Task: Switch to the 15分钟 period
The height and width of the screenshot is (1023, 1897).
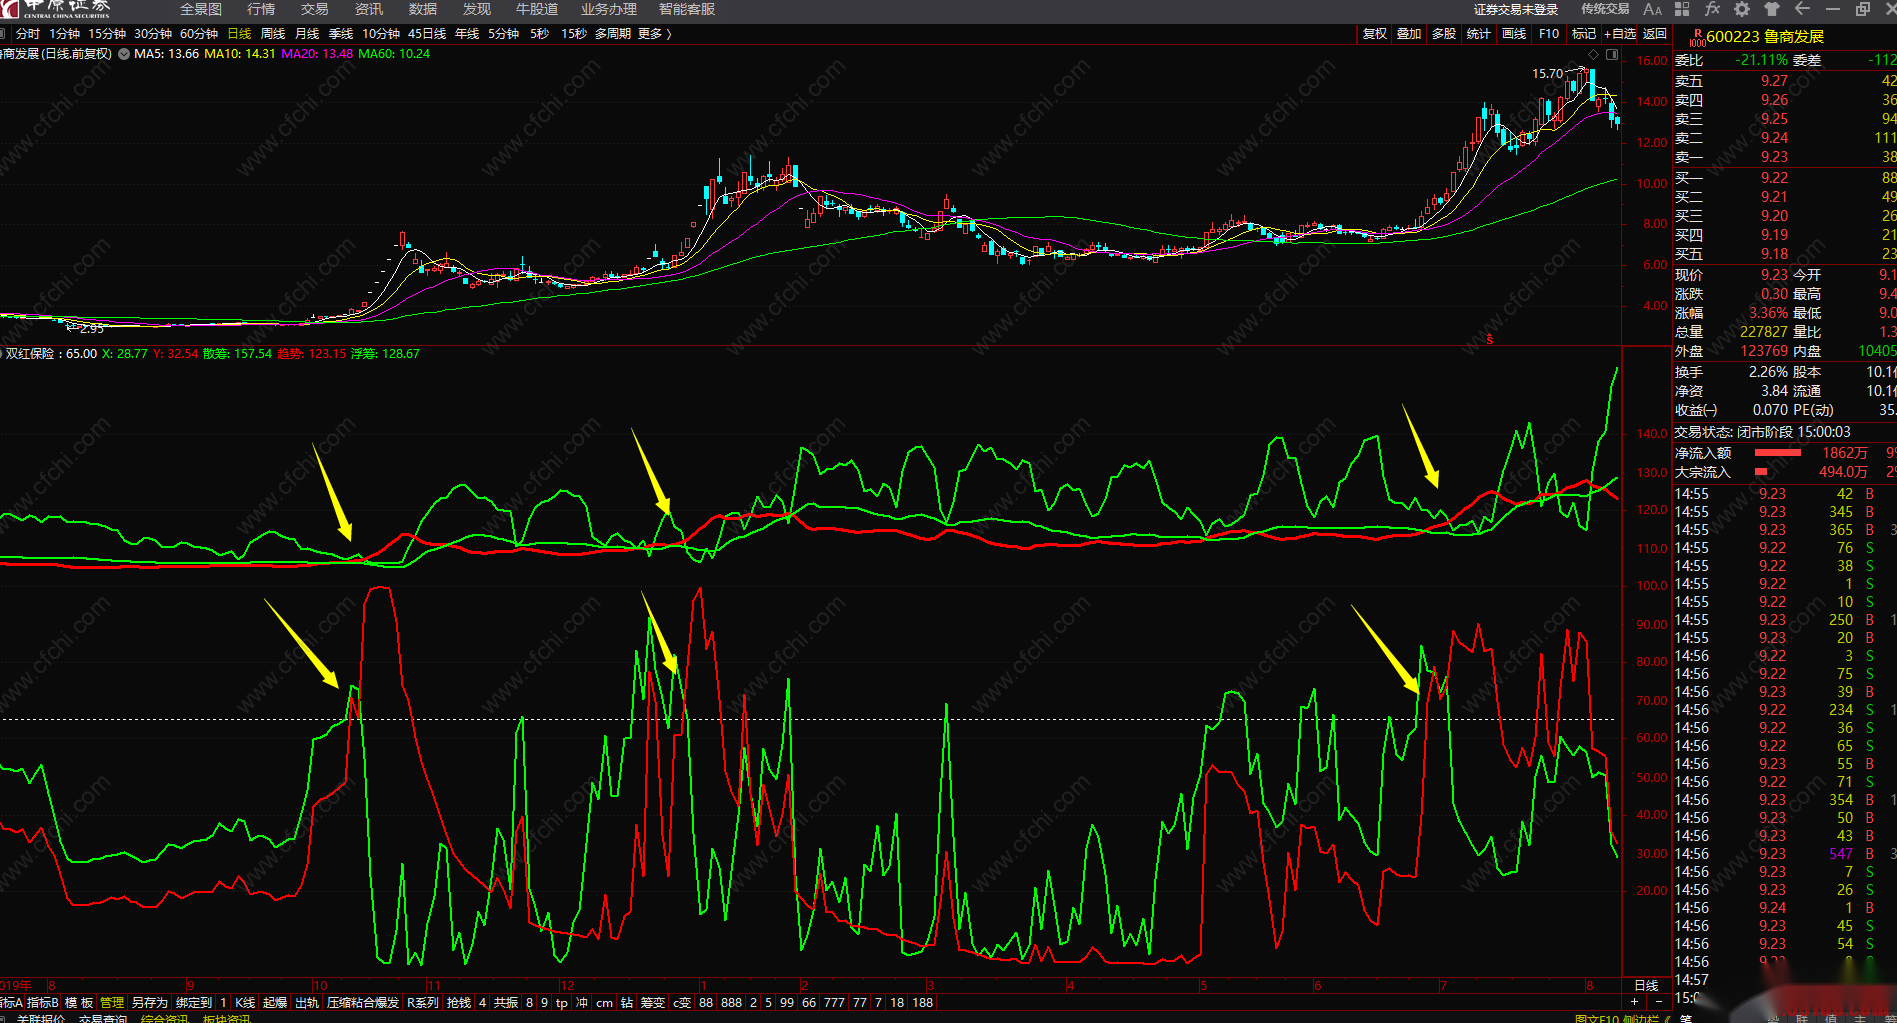Action: pyautogui.click(x=107, y=34)
